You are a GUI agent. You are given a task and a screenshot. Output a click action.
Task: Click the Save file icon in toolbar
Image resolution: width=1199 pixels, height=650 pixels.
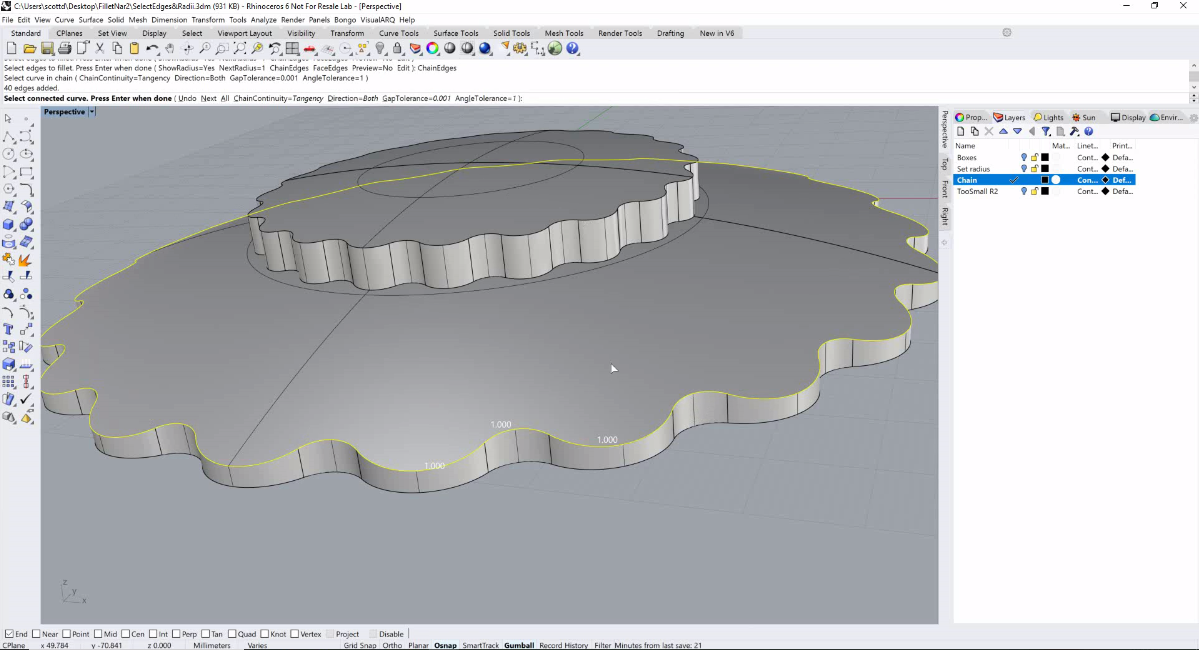(x=47, y=48)
